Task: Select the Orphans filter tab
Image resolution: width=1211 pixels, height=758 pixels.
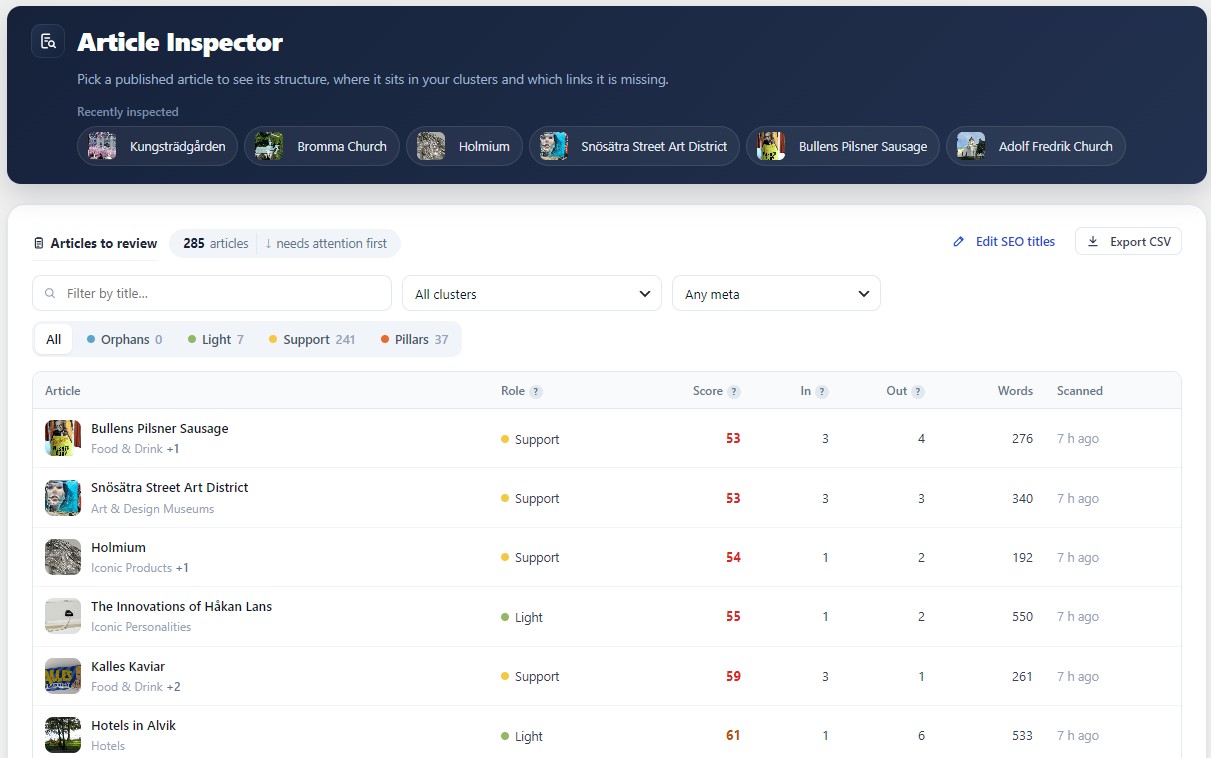Action: click(124, 339)
